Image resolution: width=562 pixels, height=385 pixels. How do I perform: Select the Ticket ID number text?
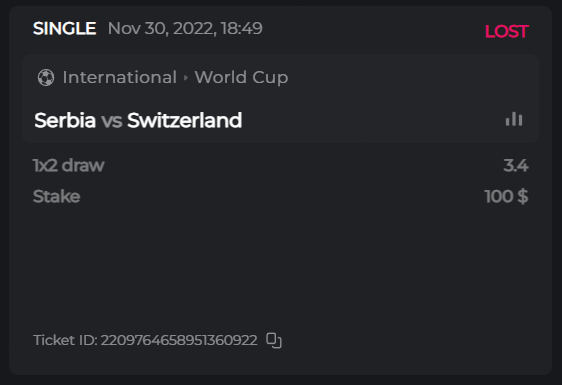click(179, 340)
